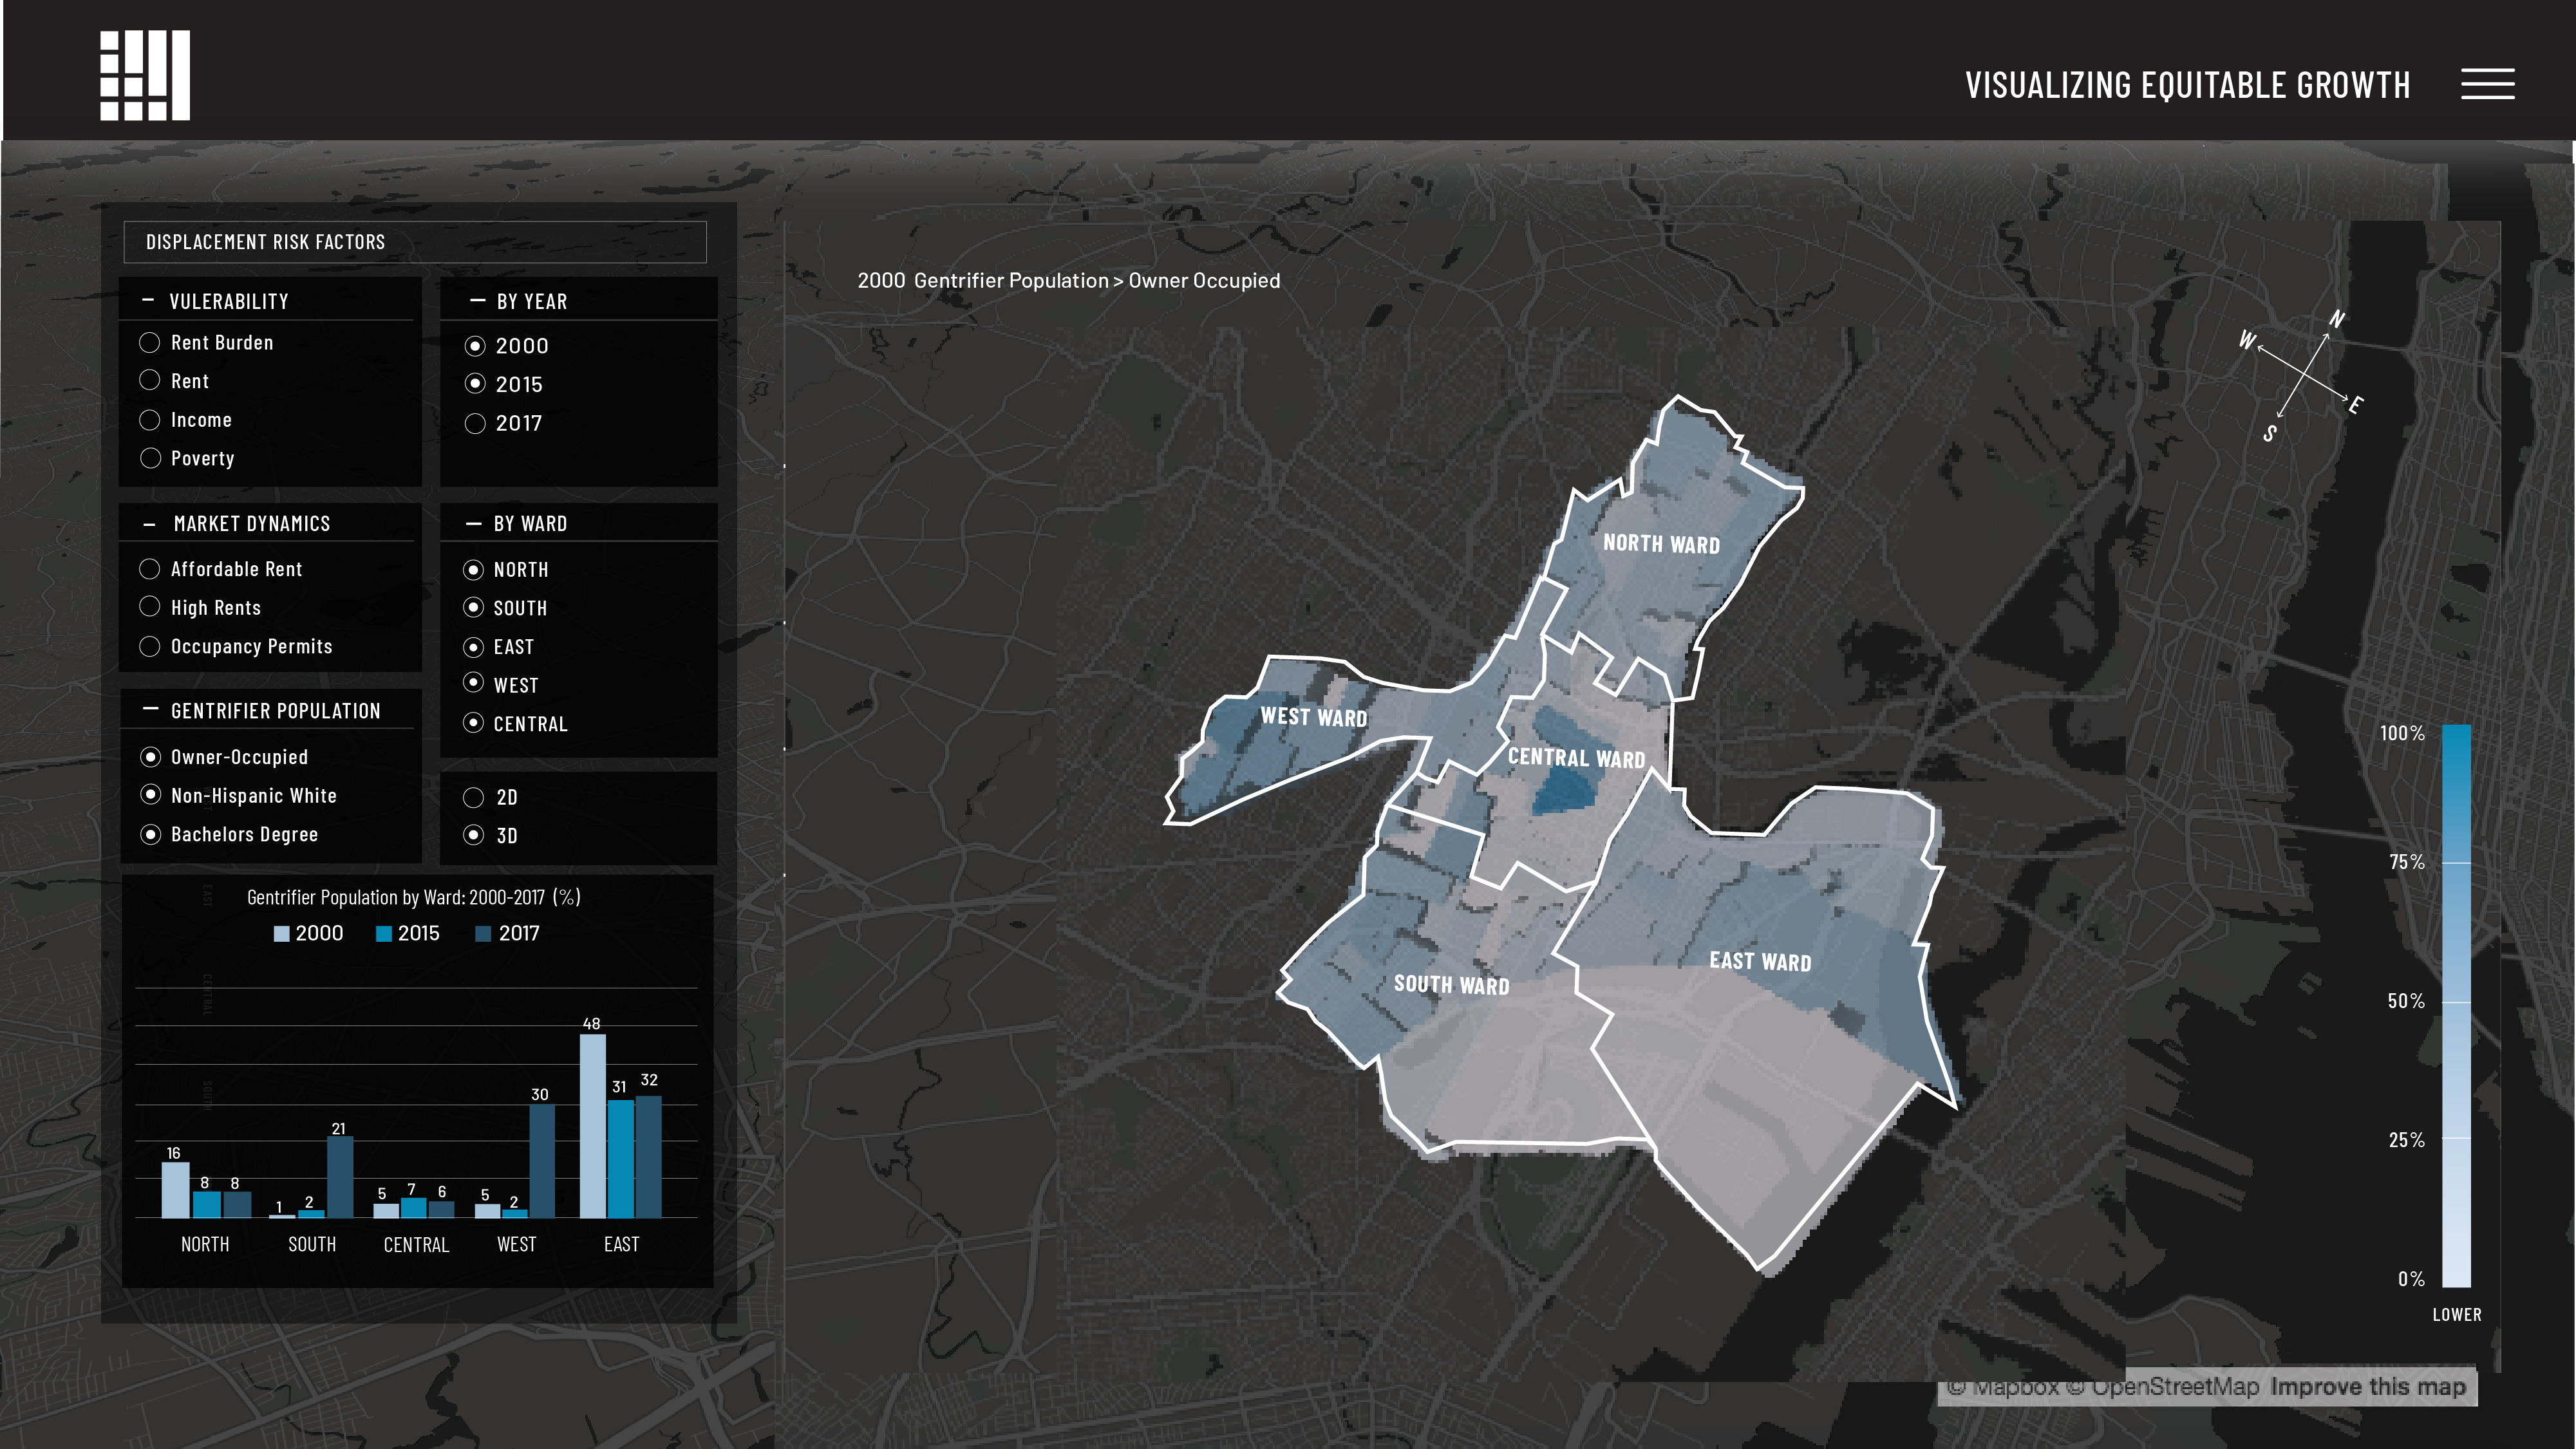The image size is (2576, 1449).
Task: Collapse the By Ward section
Action: point(474,523)
